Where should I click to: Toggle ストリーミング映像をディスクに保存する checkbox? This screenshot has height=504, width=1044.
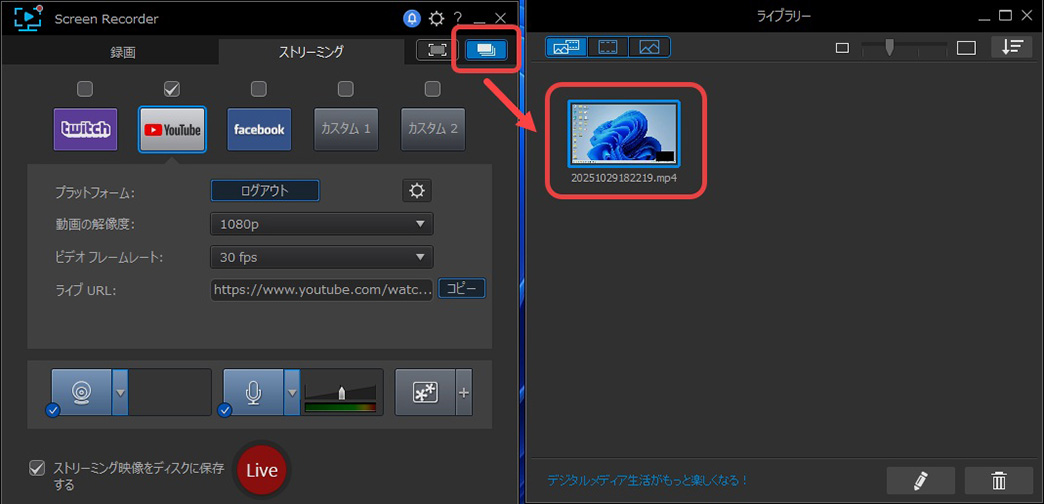[37, 468]
